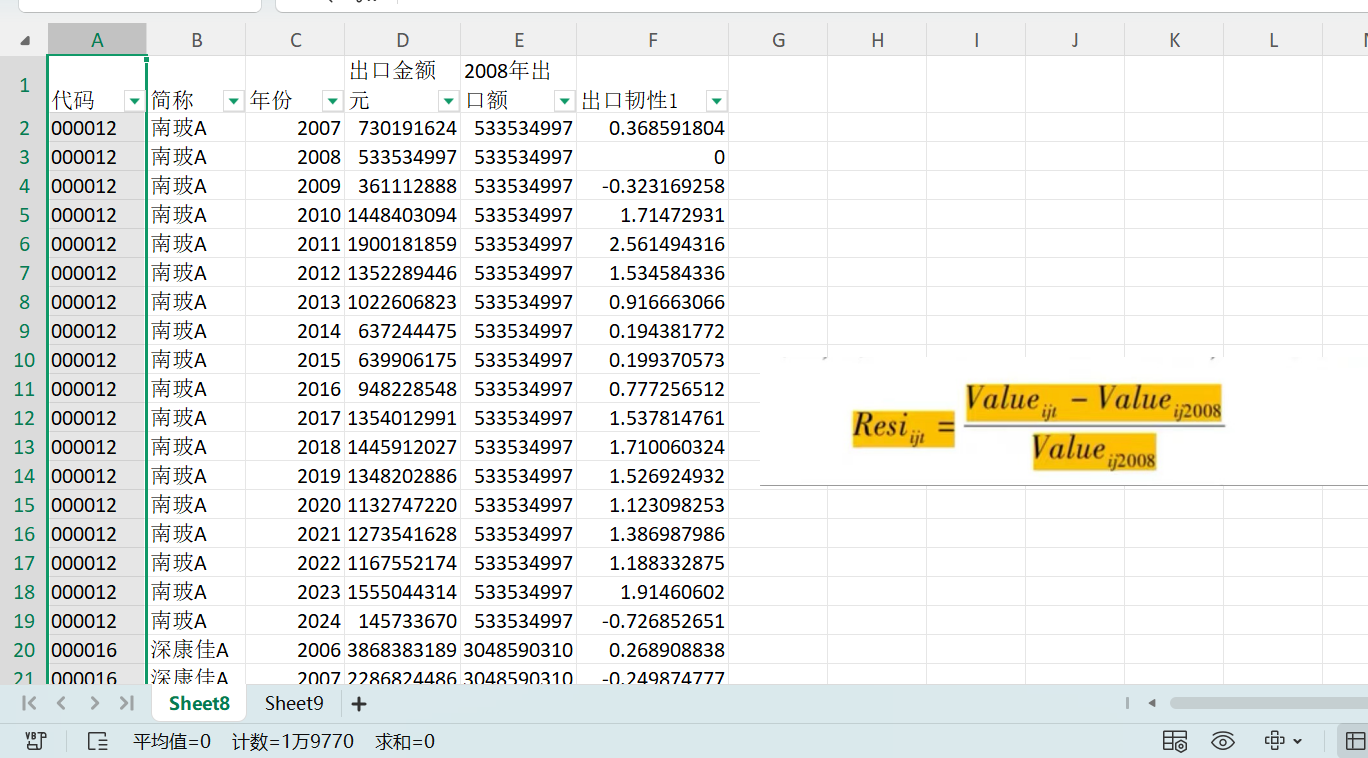Open the filter dropdown for 出口韧性1
The image size is (1368, 758).
pyautogui.click(x=716, y=100)
